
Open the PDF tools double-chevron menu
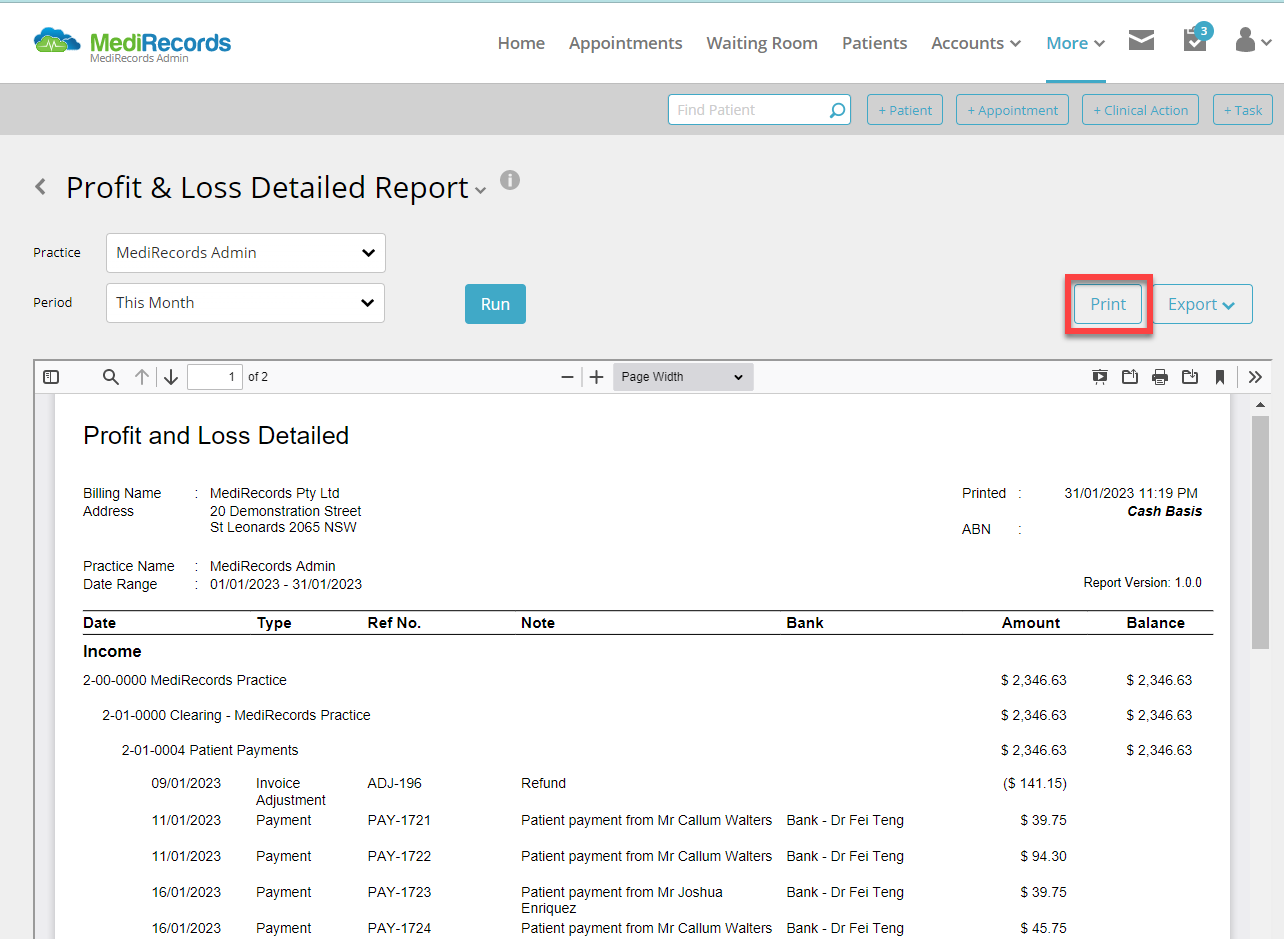1255,377
